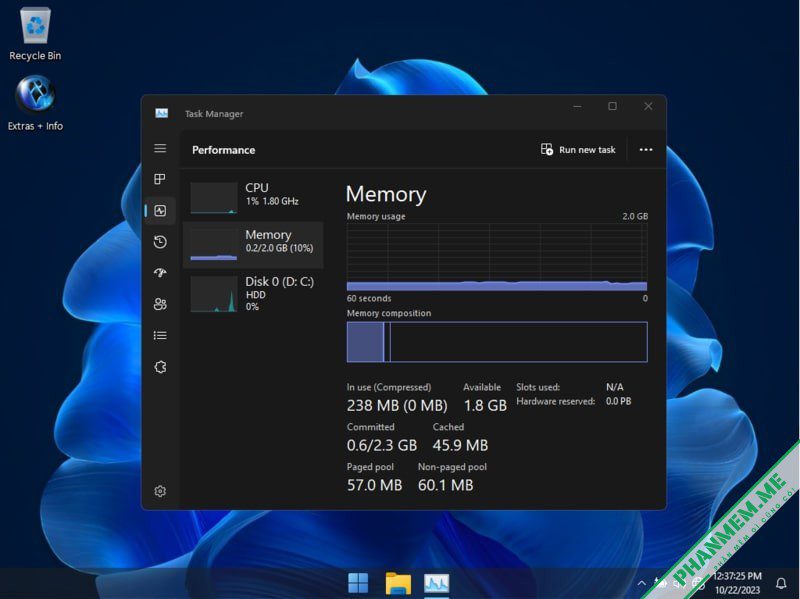Image resolution: width=800 pixels, height=599 pixels.
Task: Open Details page in sidebar
Action: 160,335
